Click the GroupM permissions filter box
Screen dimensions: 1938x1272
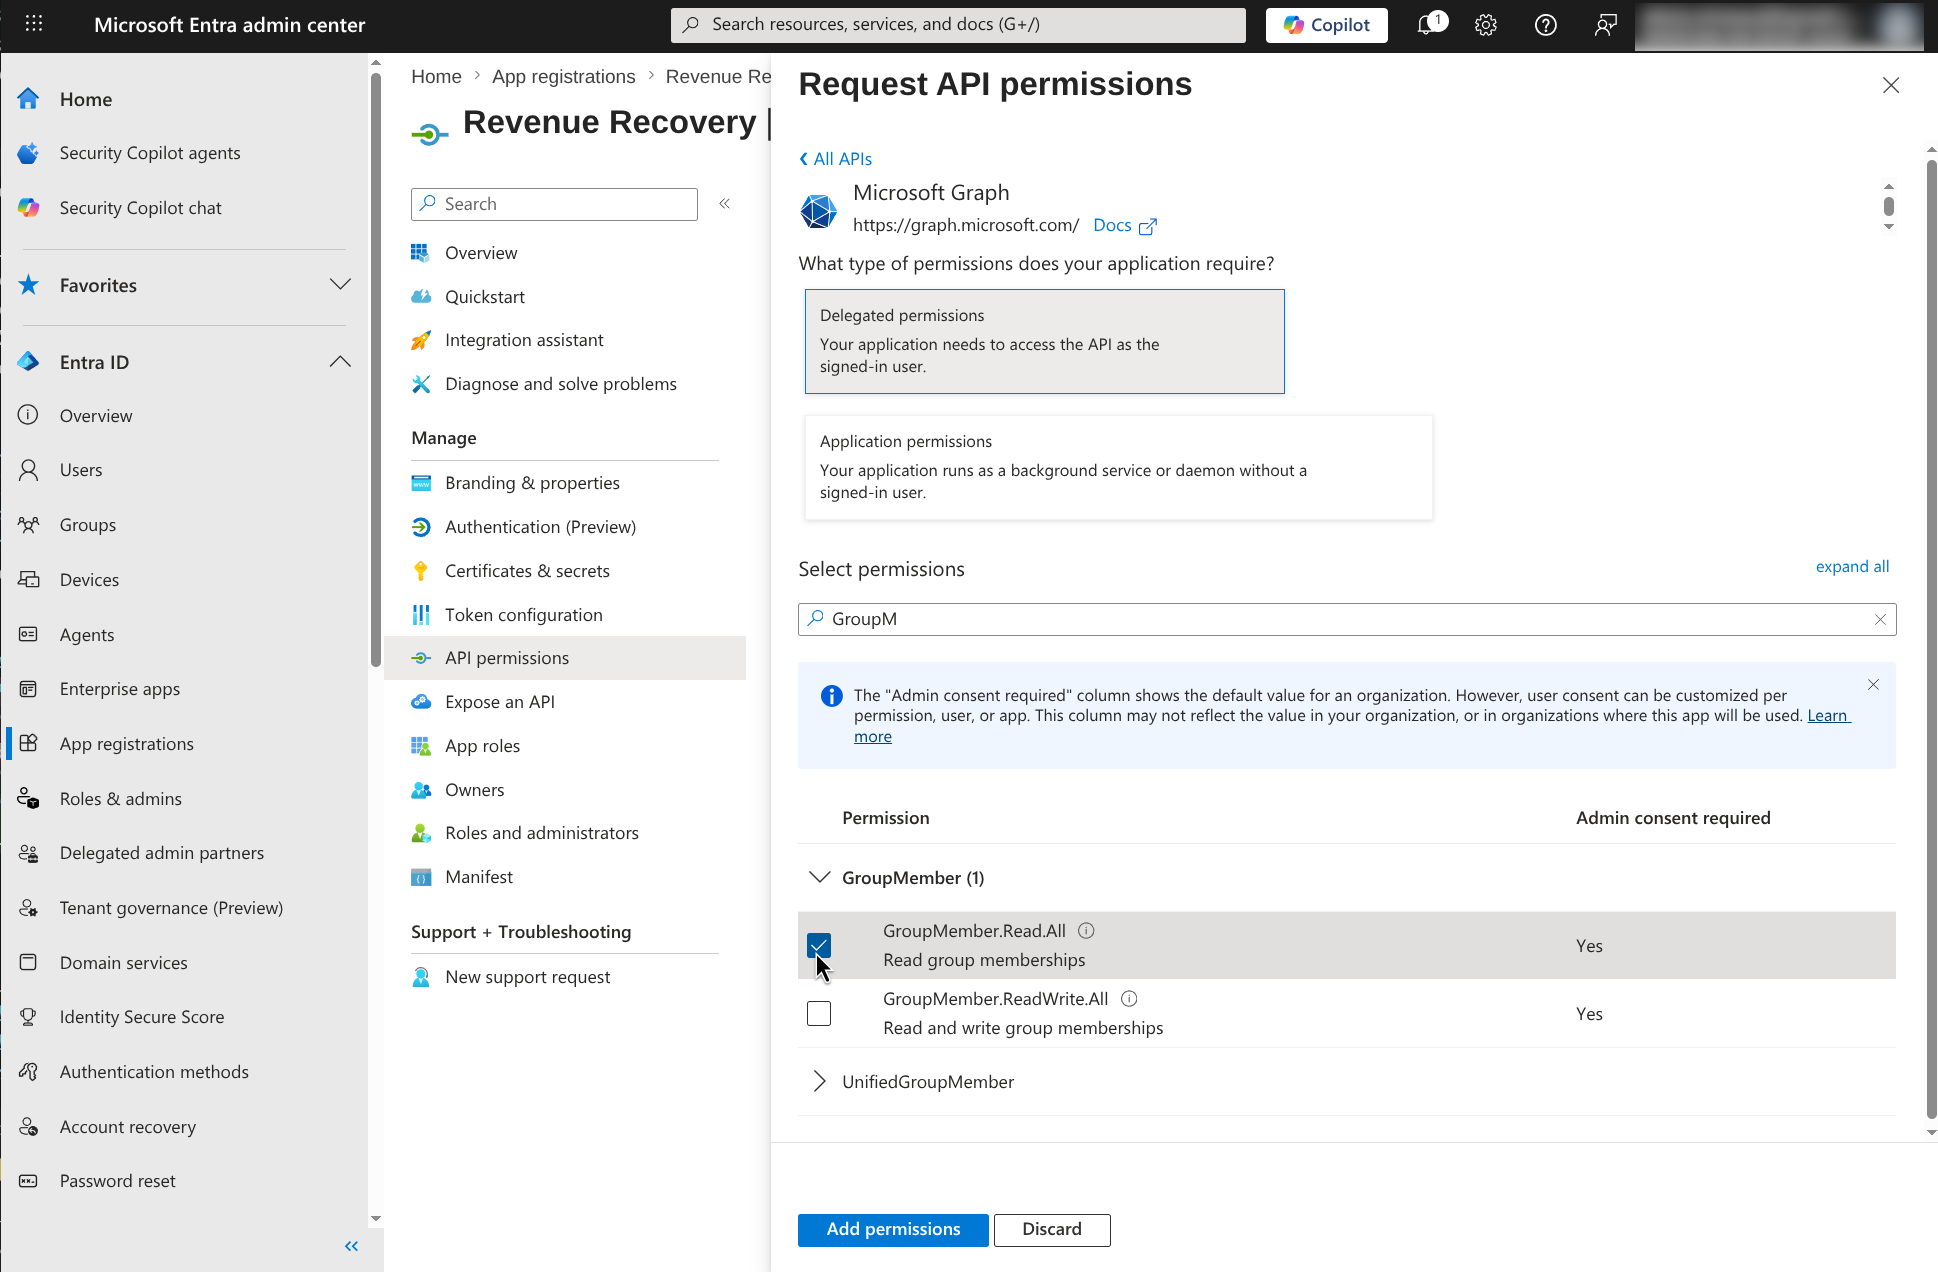point(1347,619)
